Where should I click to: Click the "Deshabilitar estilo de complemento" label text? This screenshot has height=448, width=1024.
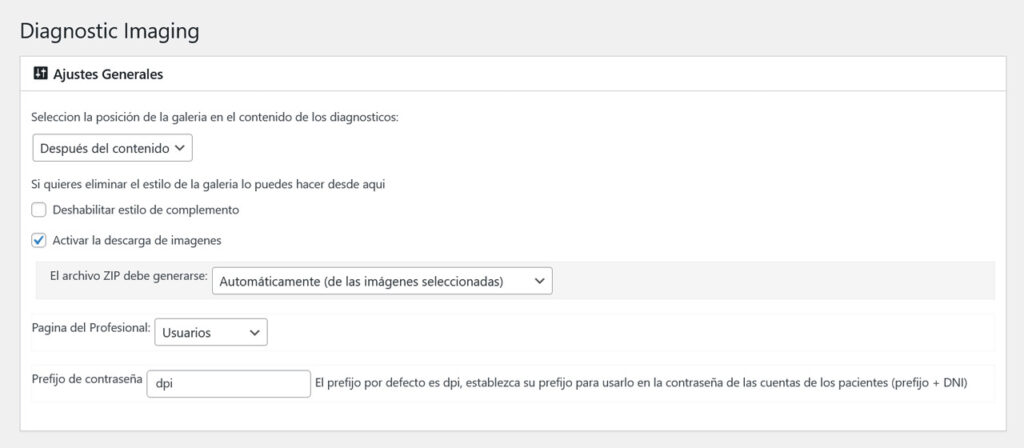(146, 210)
